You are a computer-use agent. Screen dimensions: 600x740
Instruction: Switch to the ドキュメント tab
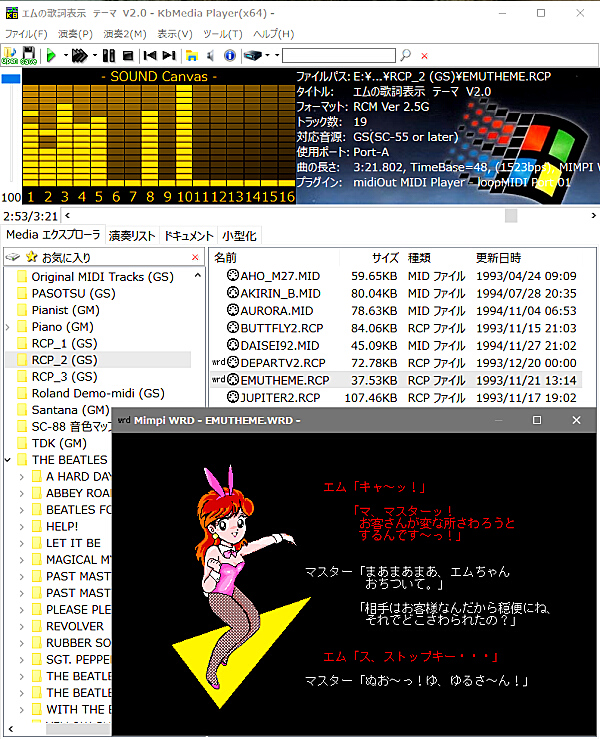[188, 236]
